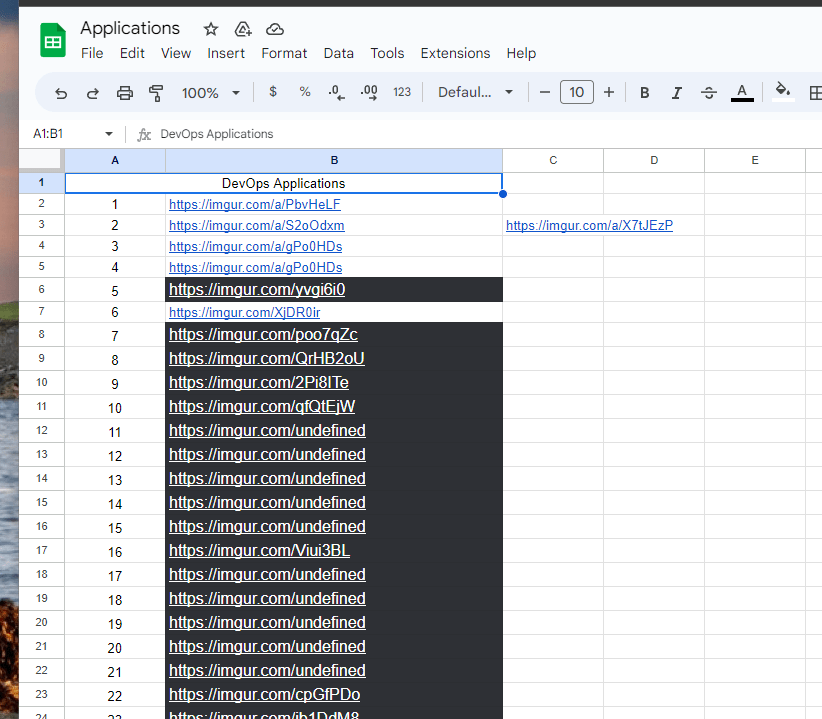Open the View menu
Viewport: 822px width, 719px height.
coord(176,53)
